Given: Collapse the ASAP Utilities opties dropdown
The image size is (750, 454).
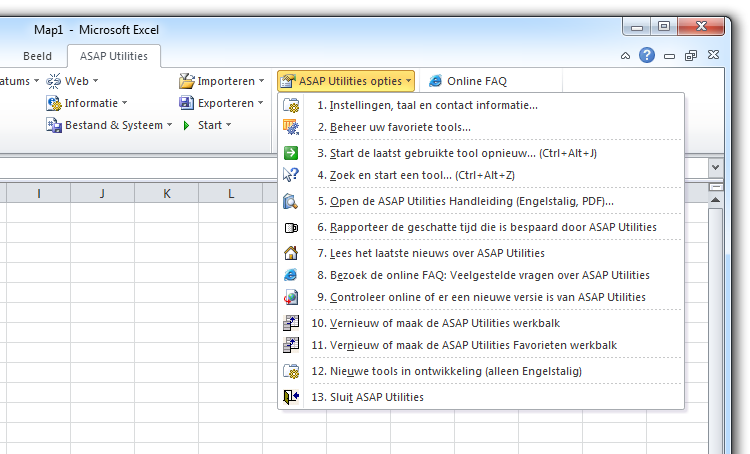Looking at the screenshot, I should 408,81.
